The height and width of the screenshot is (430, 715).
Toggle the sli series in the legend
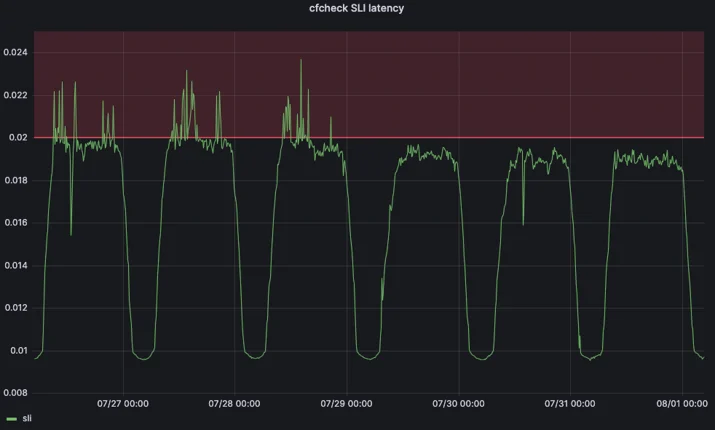pos(27,418)
